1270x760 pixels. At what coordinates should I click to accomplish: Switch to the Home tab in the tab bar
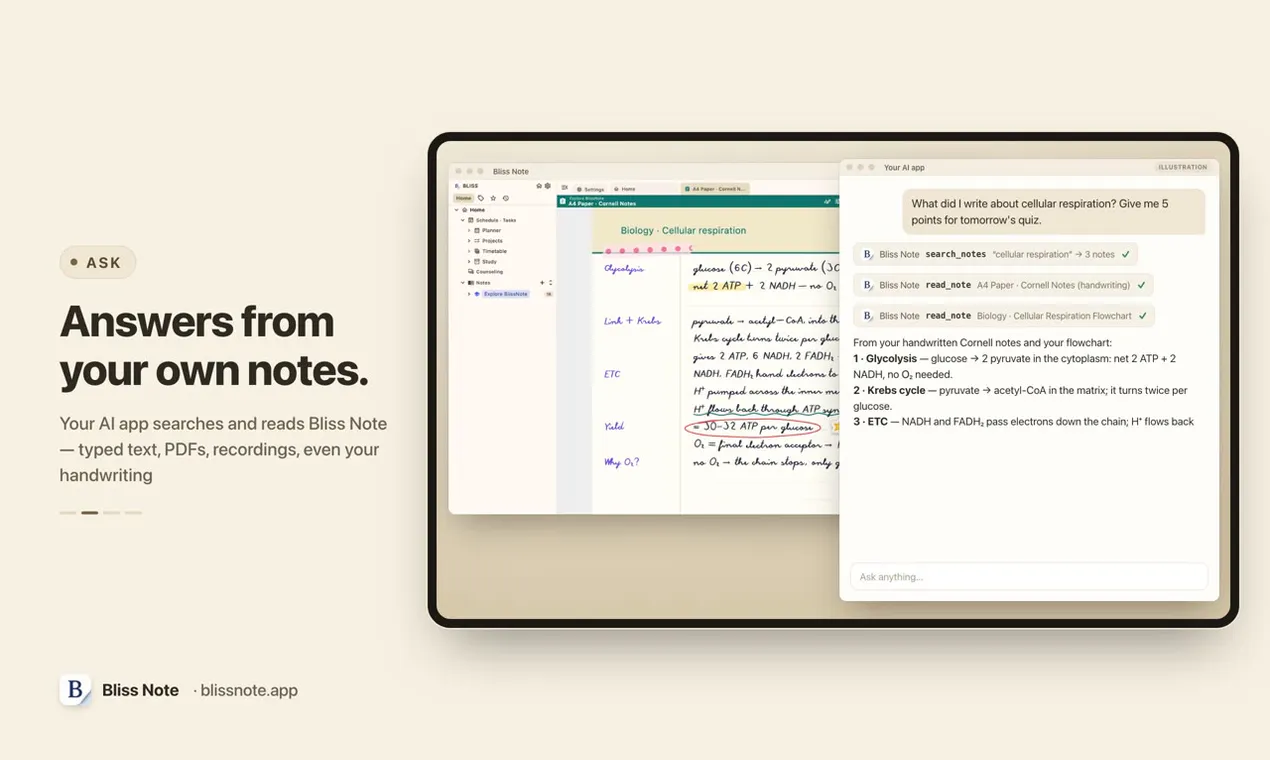(x=625, y=189)
